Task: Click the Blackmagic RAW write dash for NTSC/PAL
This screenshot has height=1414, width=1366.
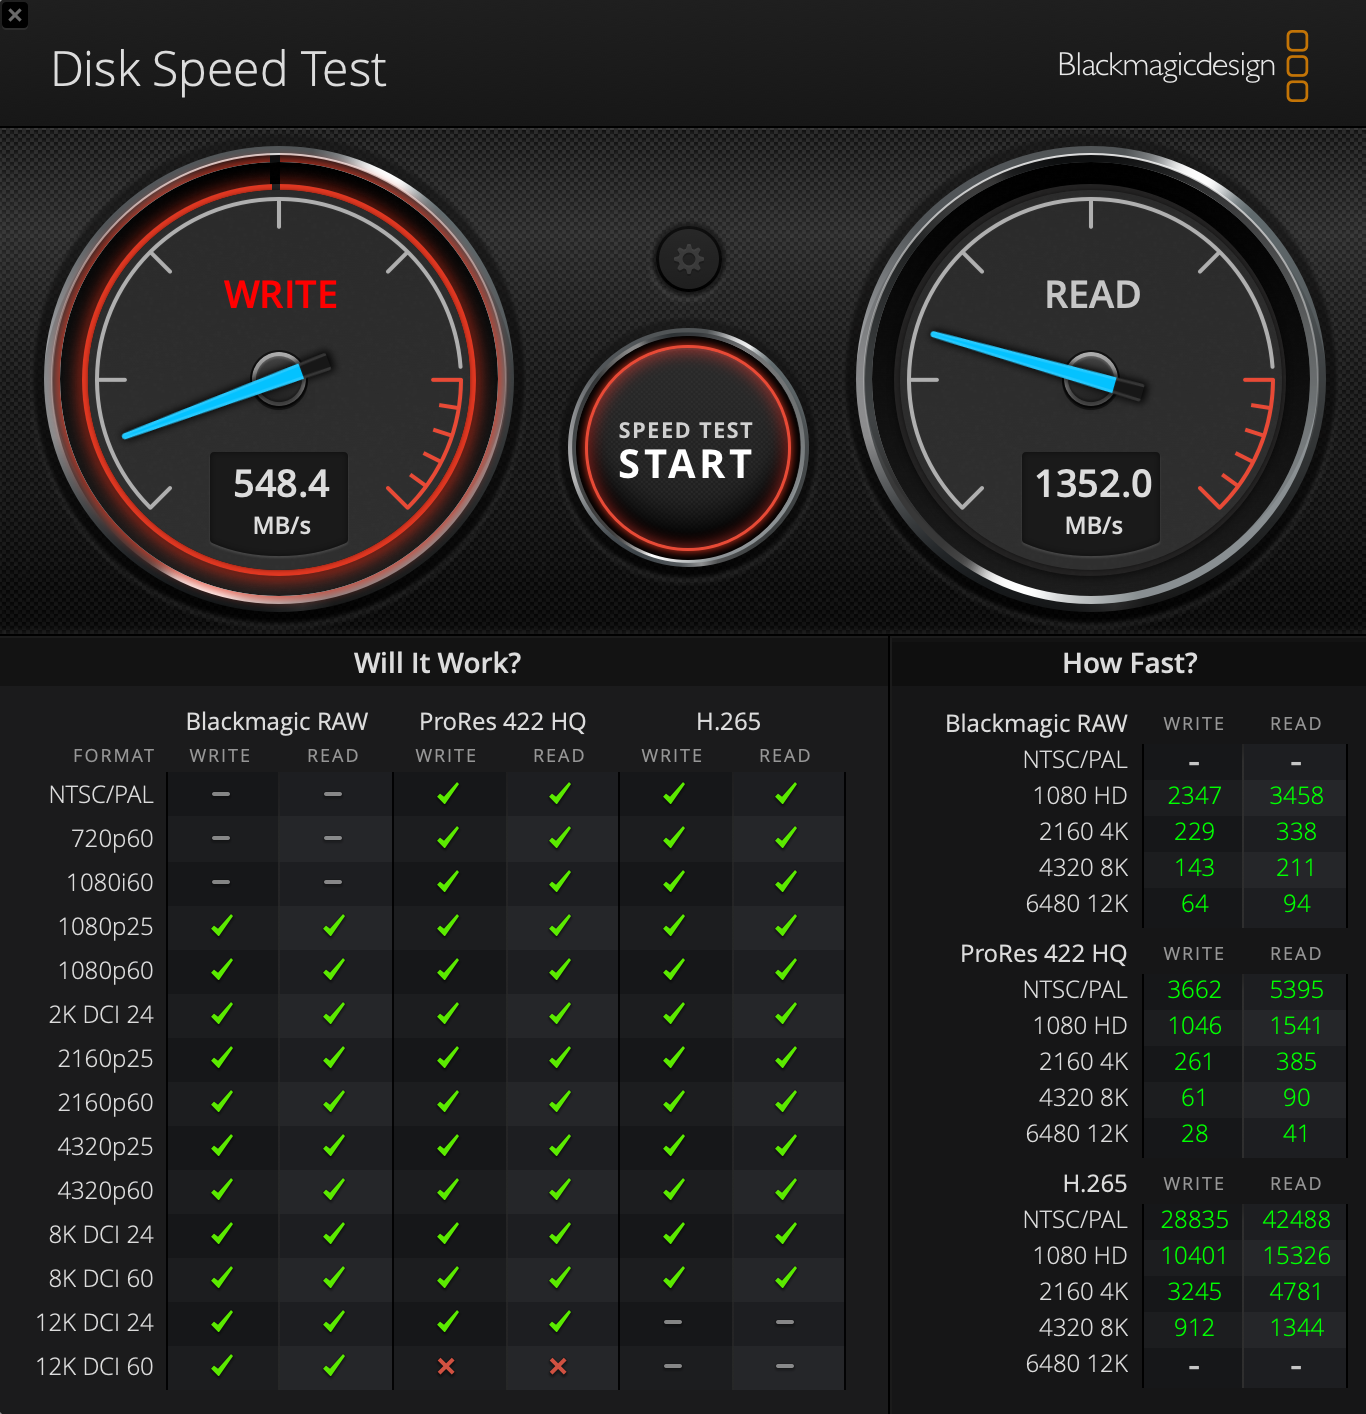Action: pyautogui.click(x=221, y=794)
